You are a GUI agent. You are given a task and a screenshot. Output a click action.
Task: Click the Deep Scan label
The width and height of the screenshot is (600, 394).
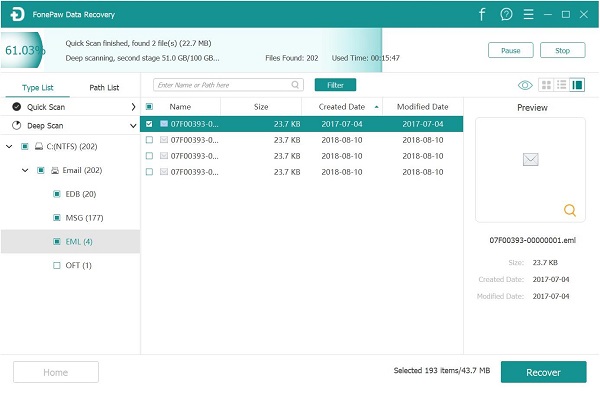click(x=45, y=125)
